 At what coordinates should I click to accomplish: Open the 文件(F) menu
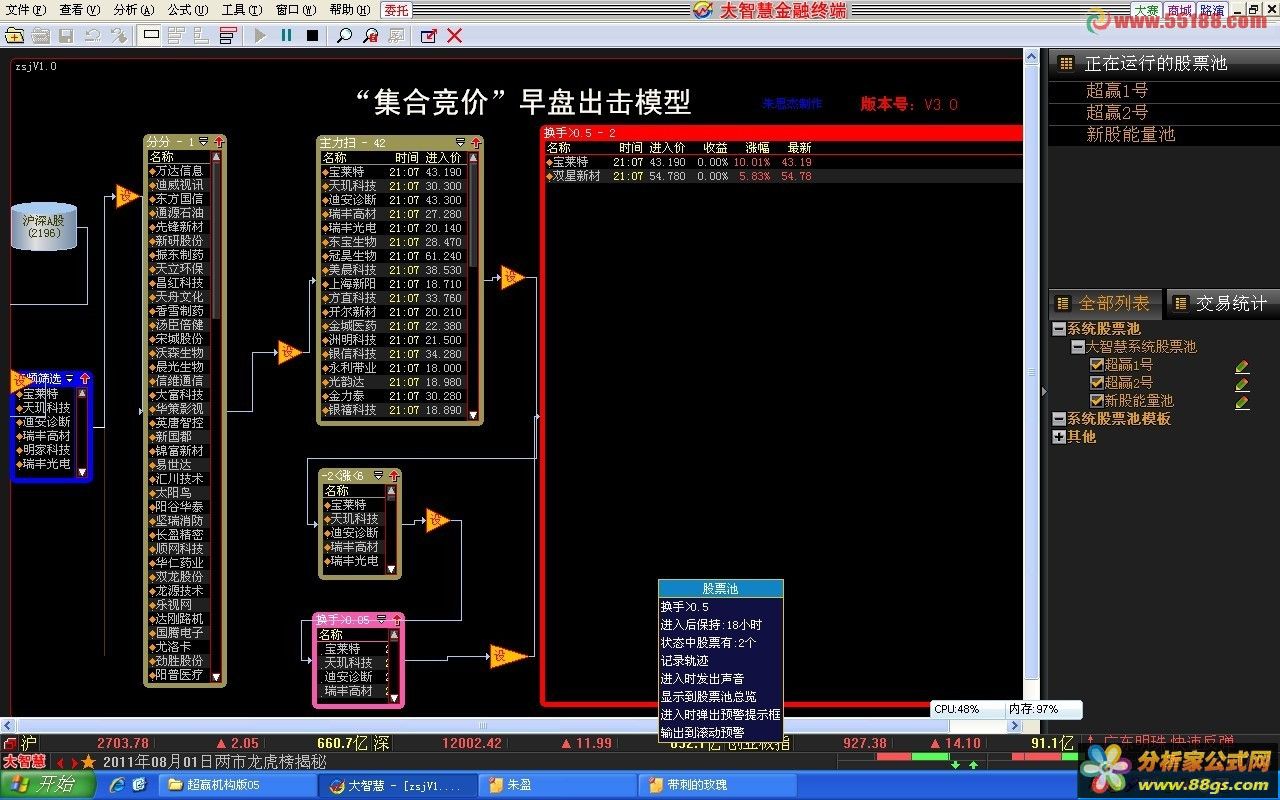click(x=26, y=10)
